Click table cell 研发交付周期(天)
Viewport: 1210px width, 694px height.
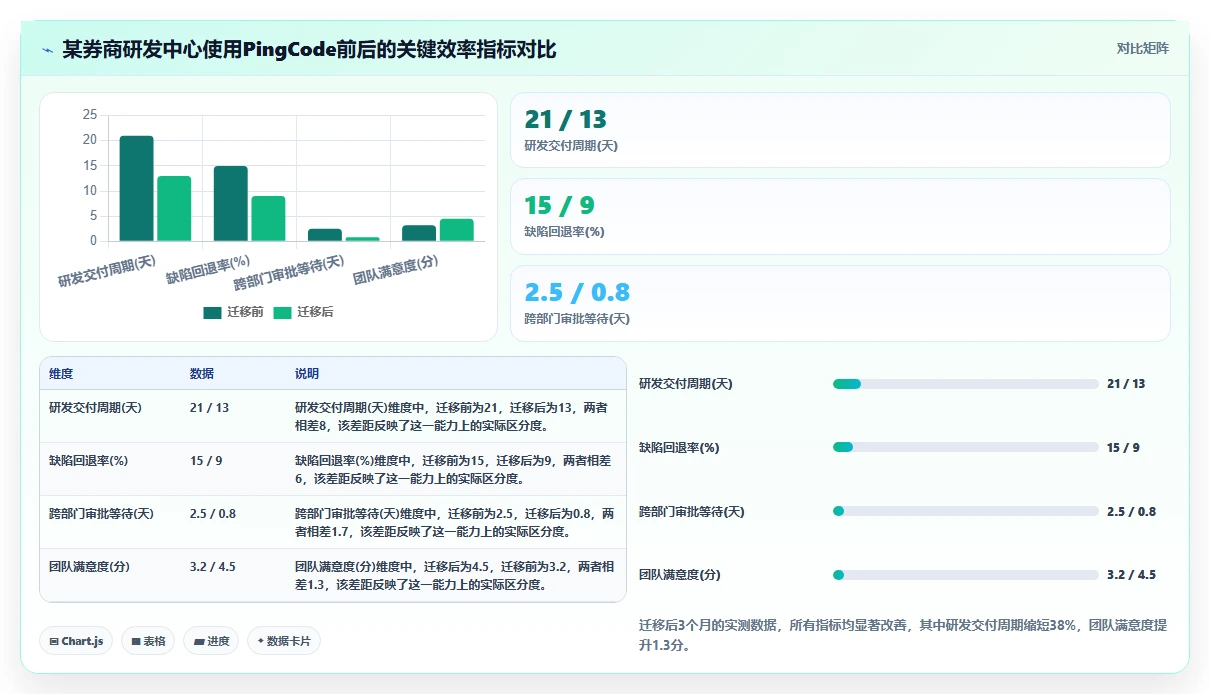pyautogui.click(x=96, y=407)
